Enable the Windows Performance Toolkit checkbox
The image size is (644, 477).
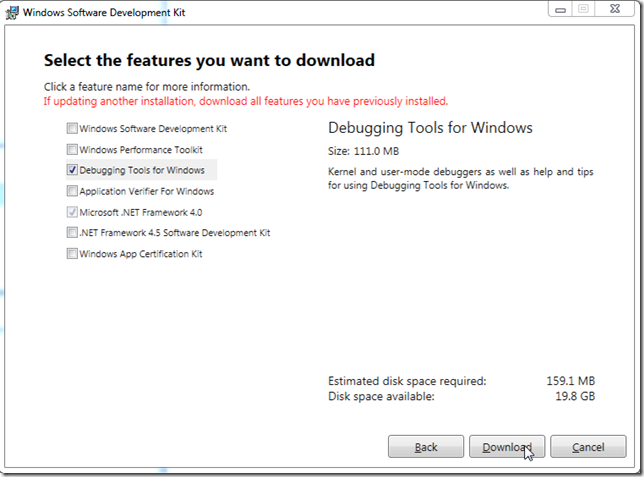pos(72,149)
